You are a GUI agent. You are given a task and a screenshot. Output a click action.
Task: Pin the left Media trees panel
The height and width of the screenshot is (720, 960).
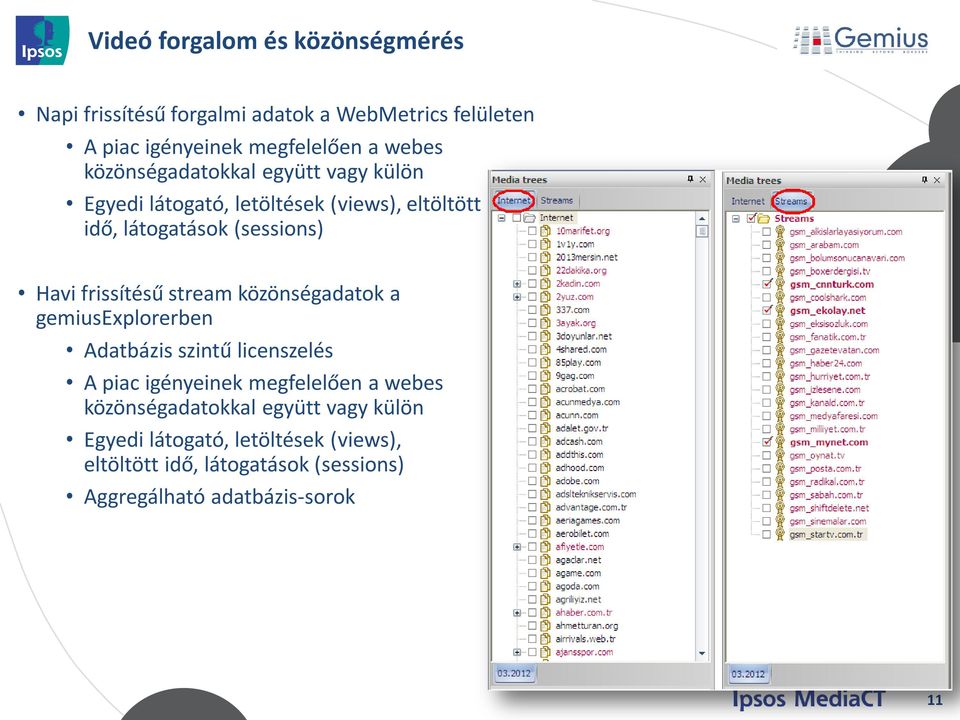coord(690,179)
